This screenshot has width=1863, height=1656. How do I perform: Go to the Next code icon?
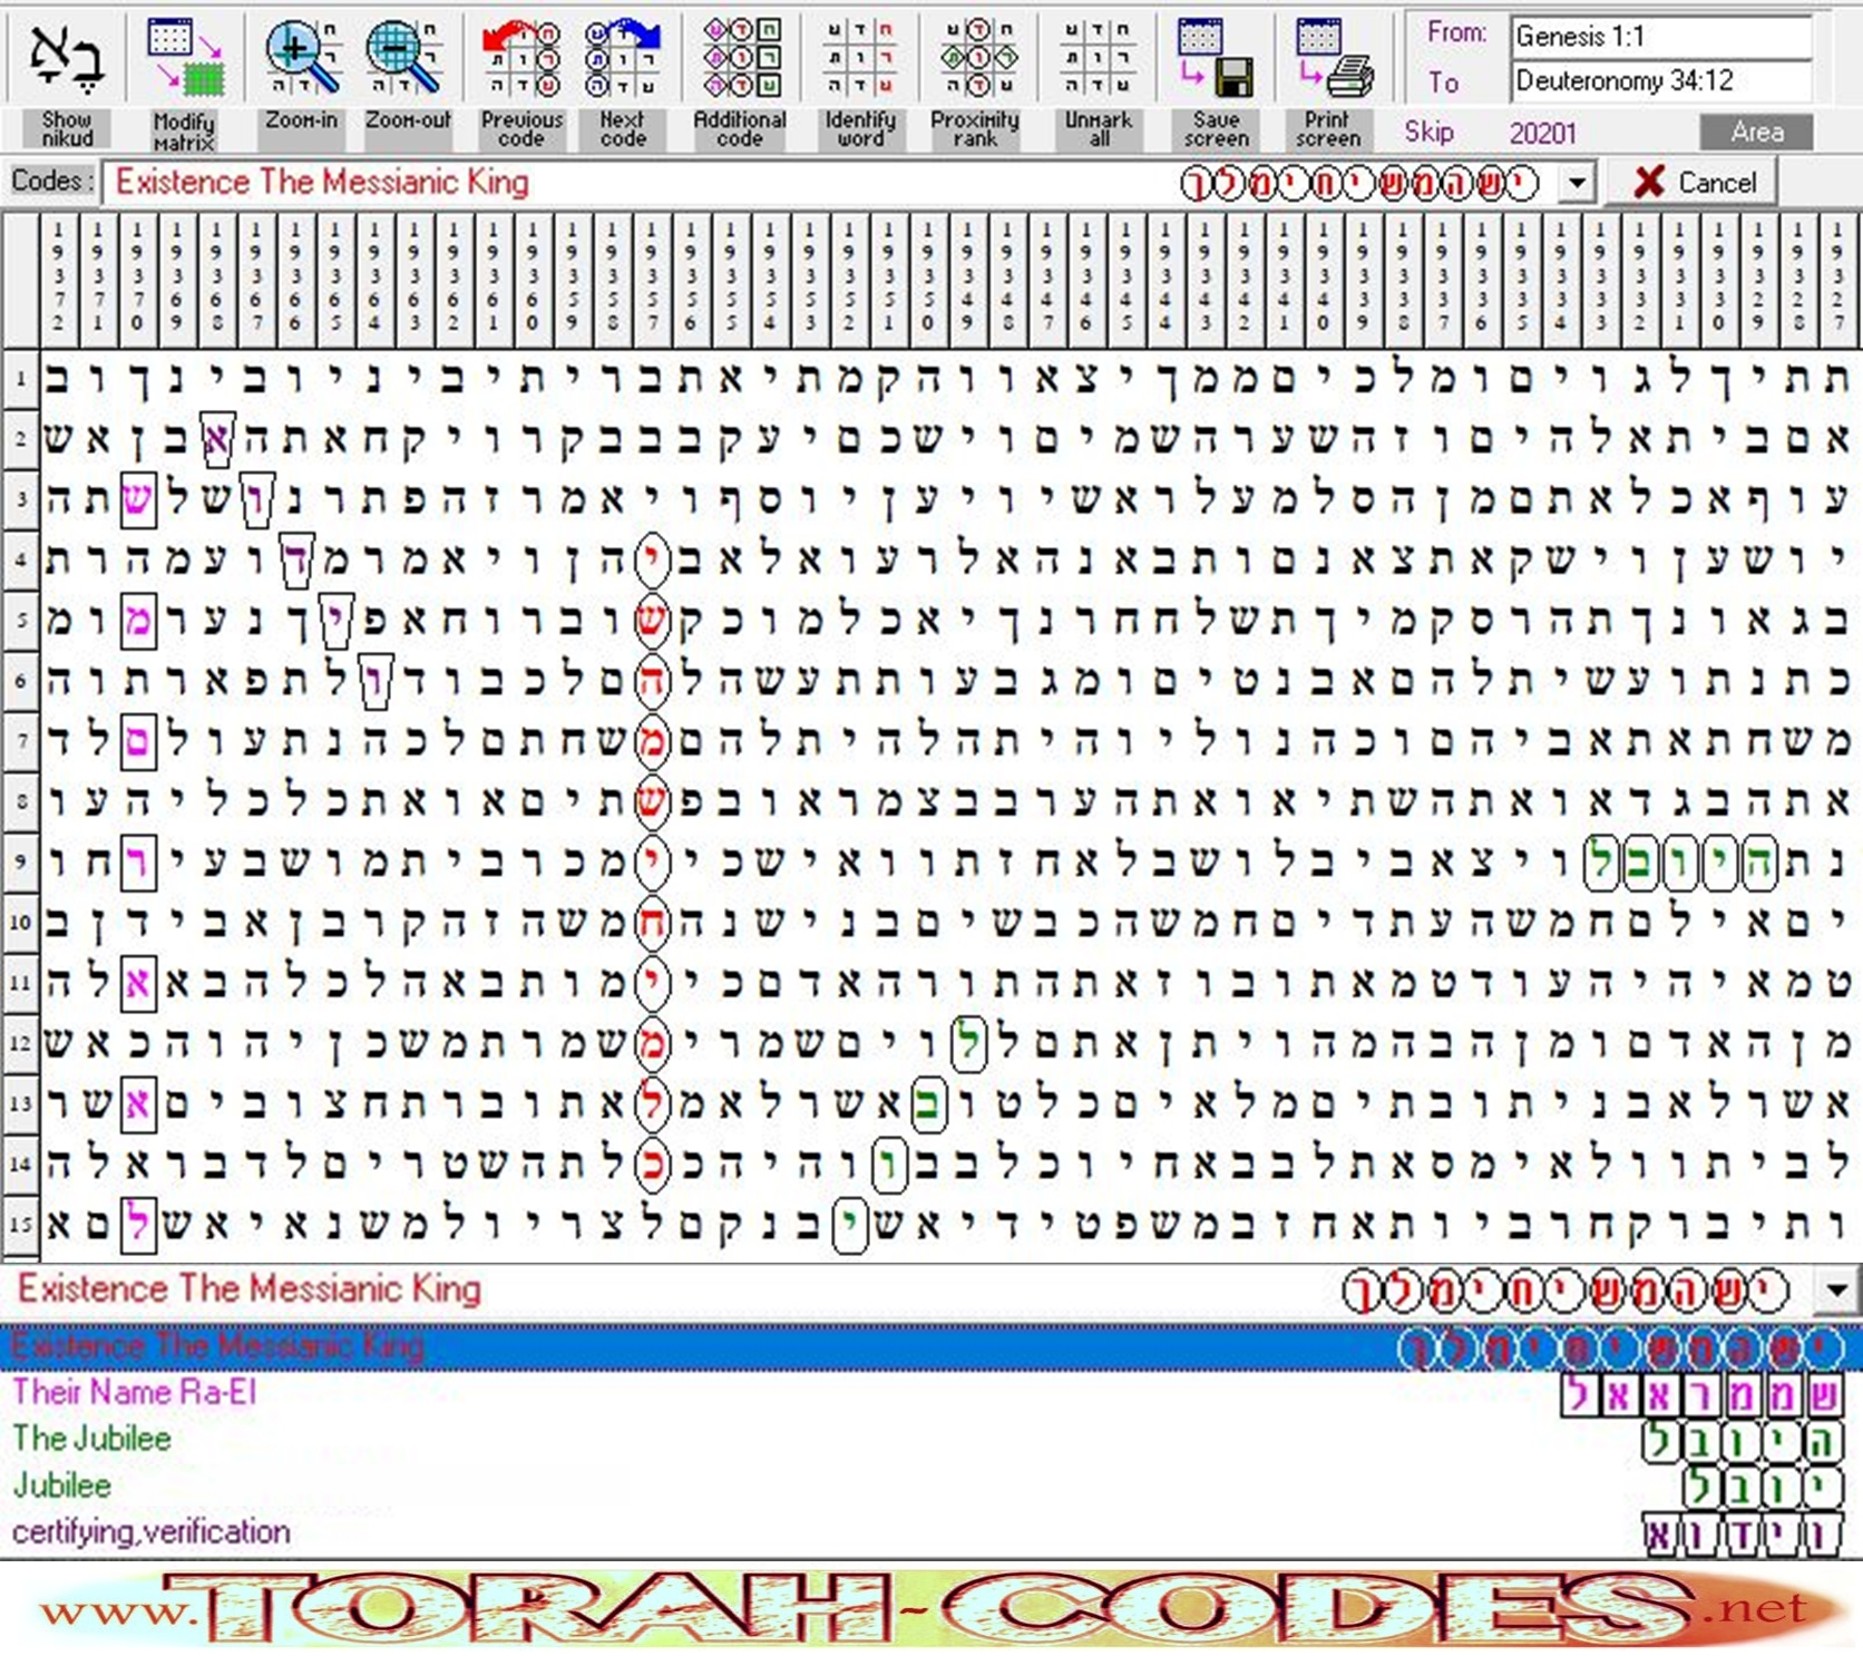coord(622,57)
